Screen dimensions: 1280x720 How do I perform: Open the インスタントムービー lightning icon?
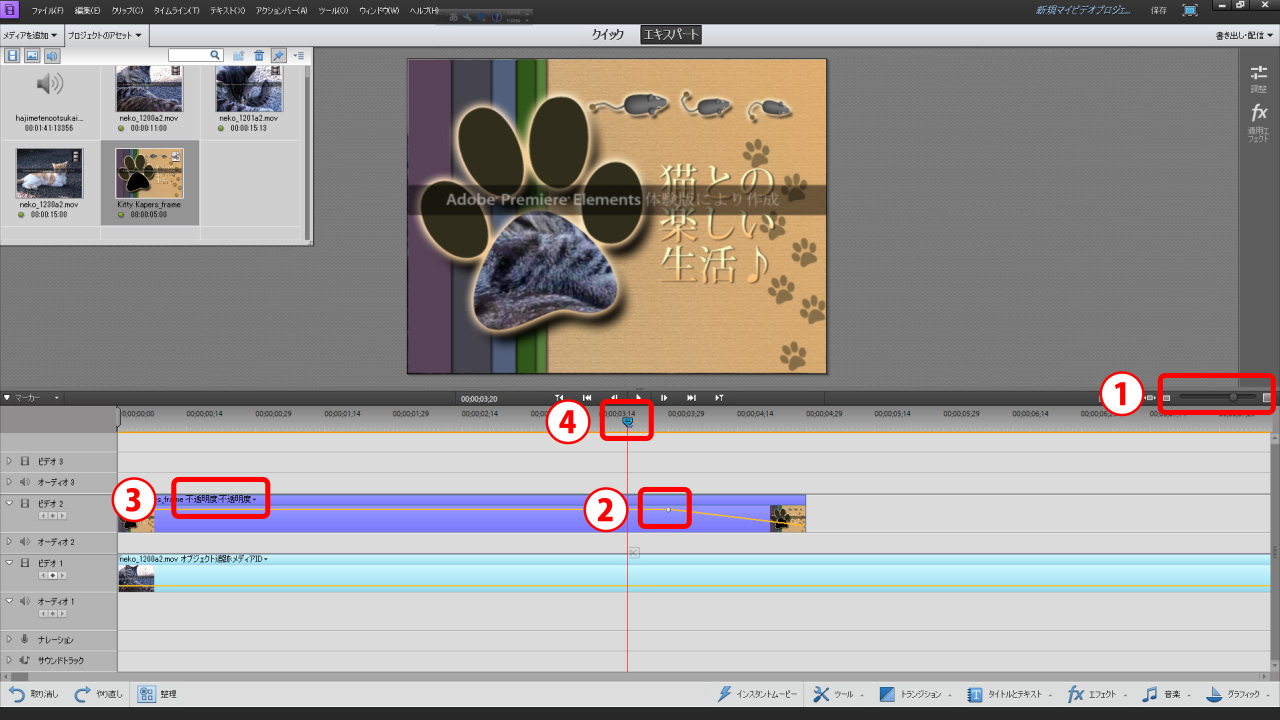(726, 694)
